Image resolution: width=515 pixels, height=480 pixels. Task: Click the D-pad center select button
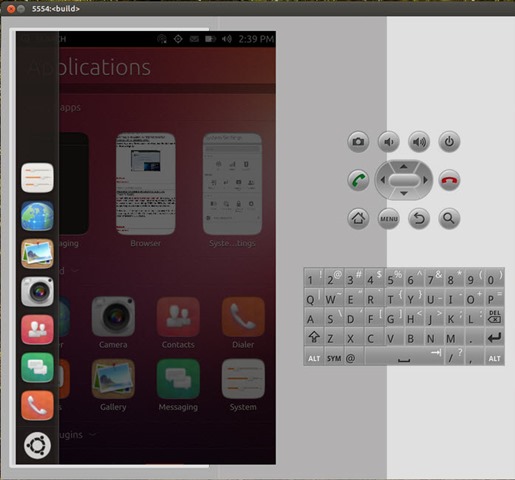pyautogui.click(x=404, y=180)
